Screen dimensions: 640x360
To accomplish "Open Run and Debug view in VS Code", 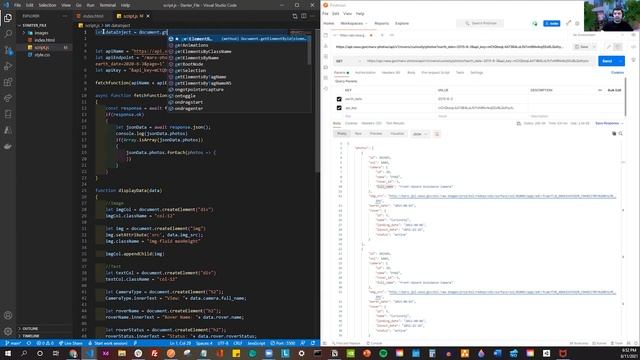I will point(8,66).
